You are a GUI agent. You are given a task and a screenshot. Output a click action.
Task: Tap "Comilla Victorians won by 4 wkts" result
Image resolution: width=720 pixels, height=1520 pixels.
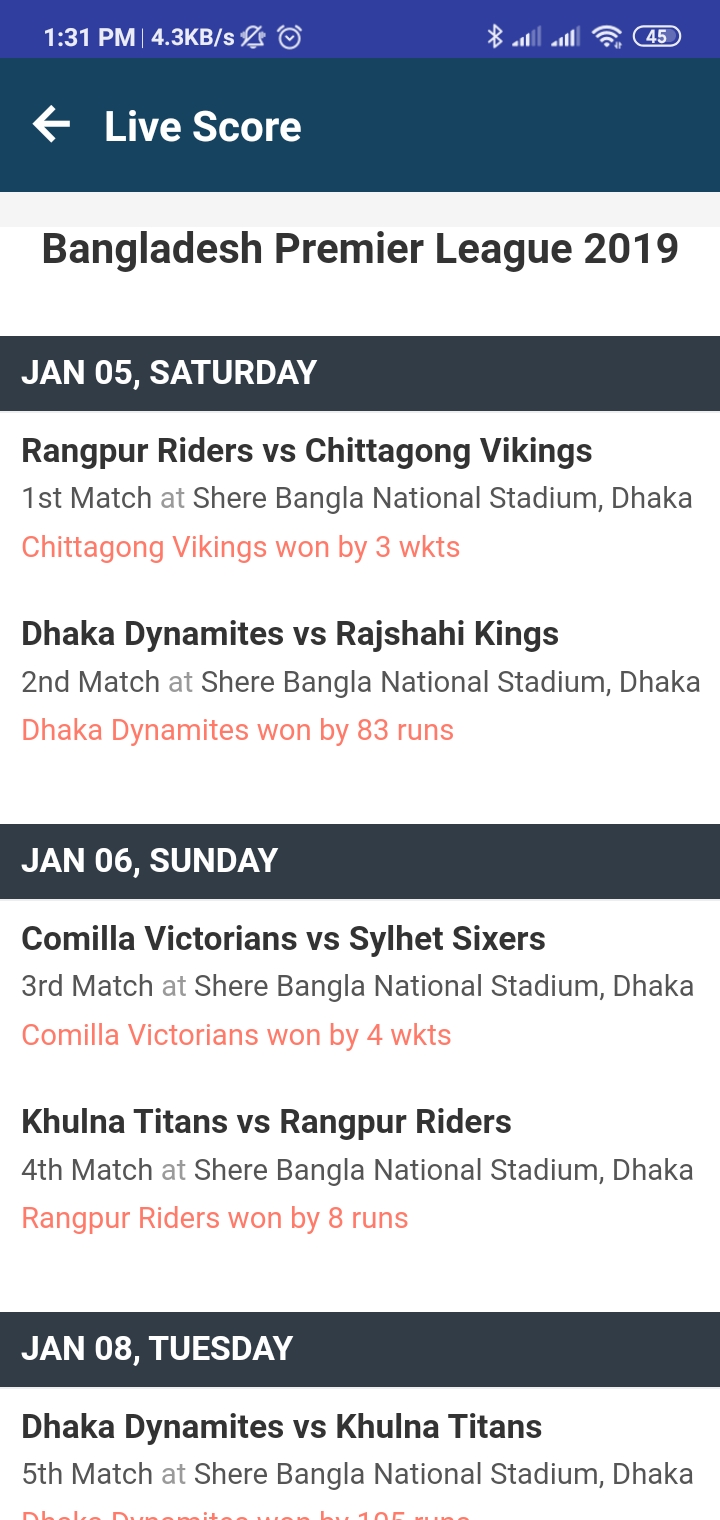237,1035
